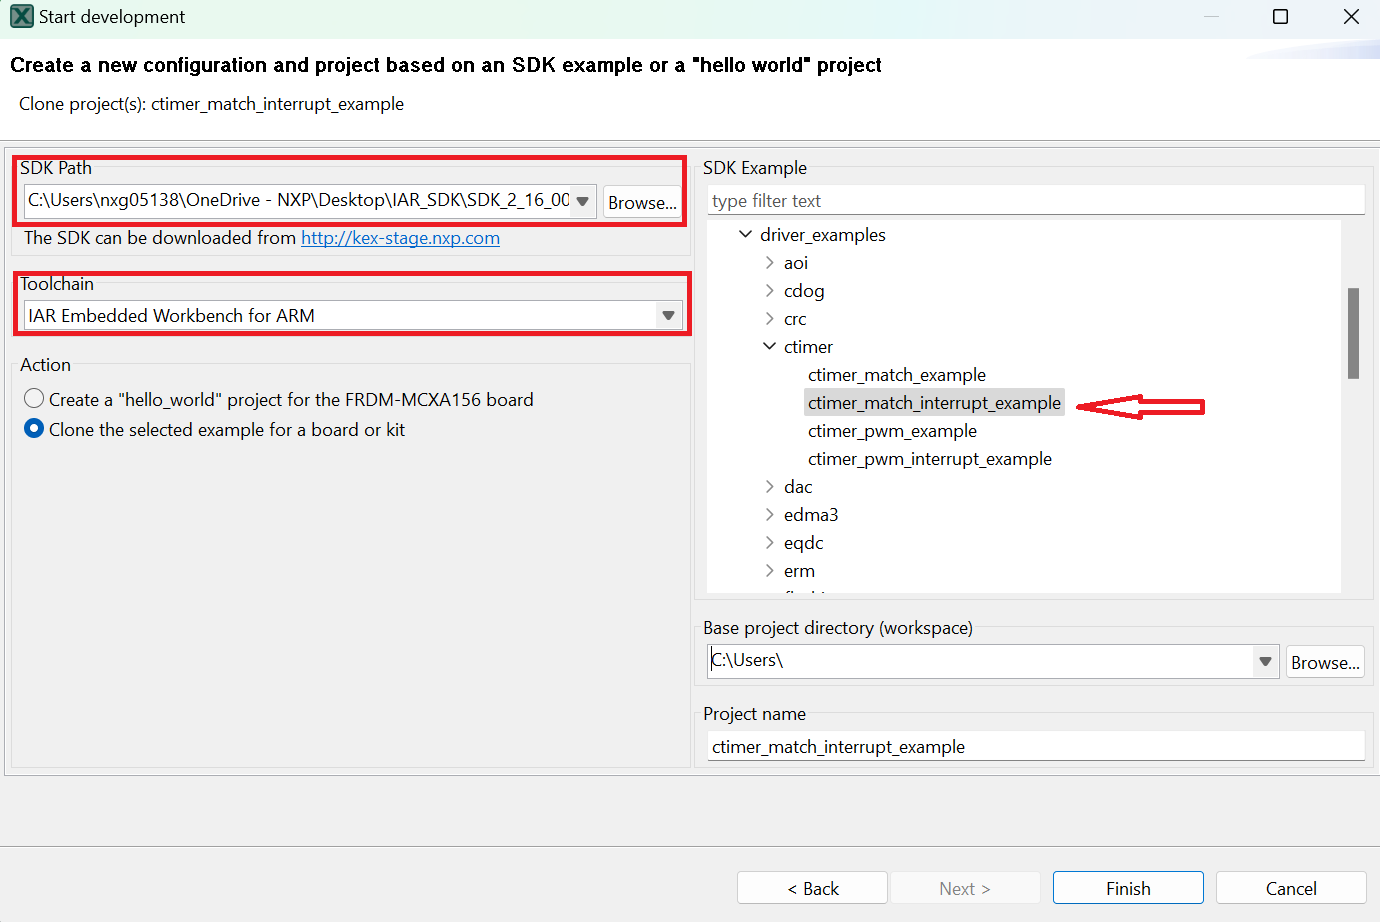Viewport: 1380px width, 922px height.
Task: Open the SDK Path dropdown
Action: pos(581,200)
